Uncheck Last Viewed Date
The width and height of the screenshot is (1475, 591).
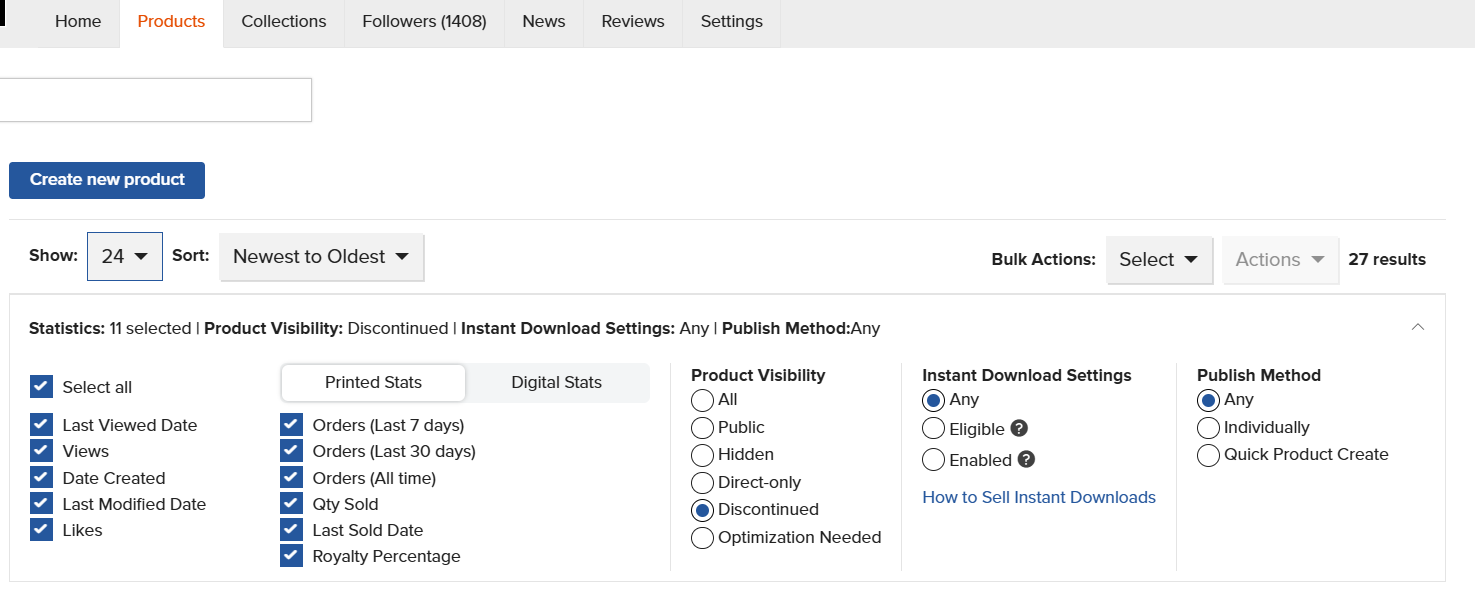point(41,425)
